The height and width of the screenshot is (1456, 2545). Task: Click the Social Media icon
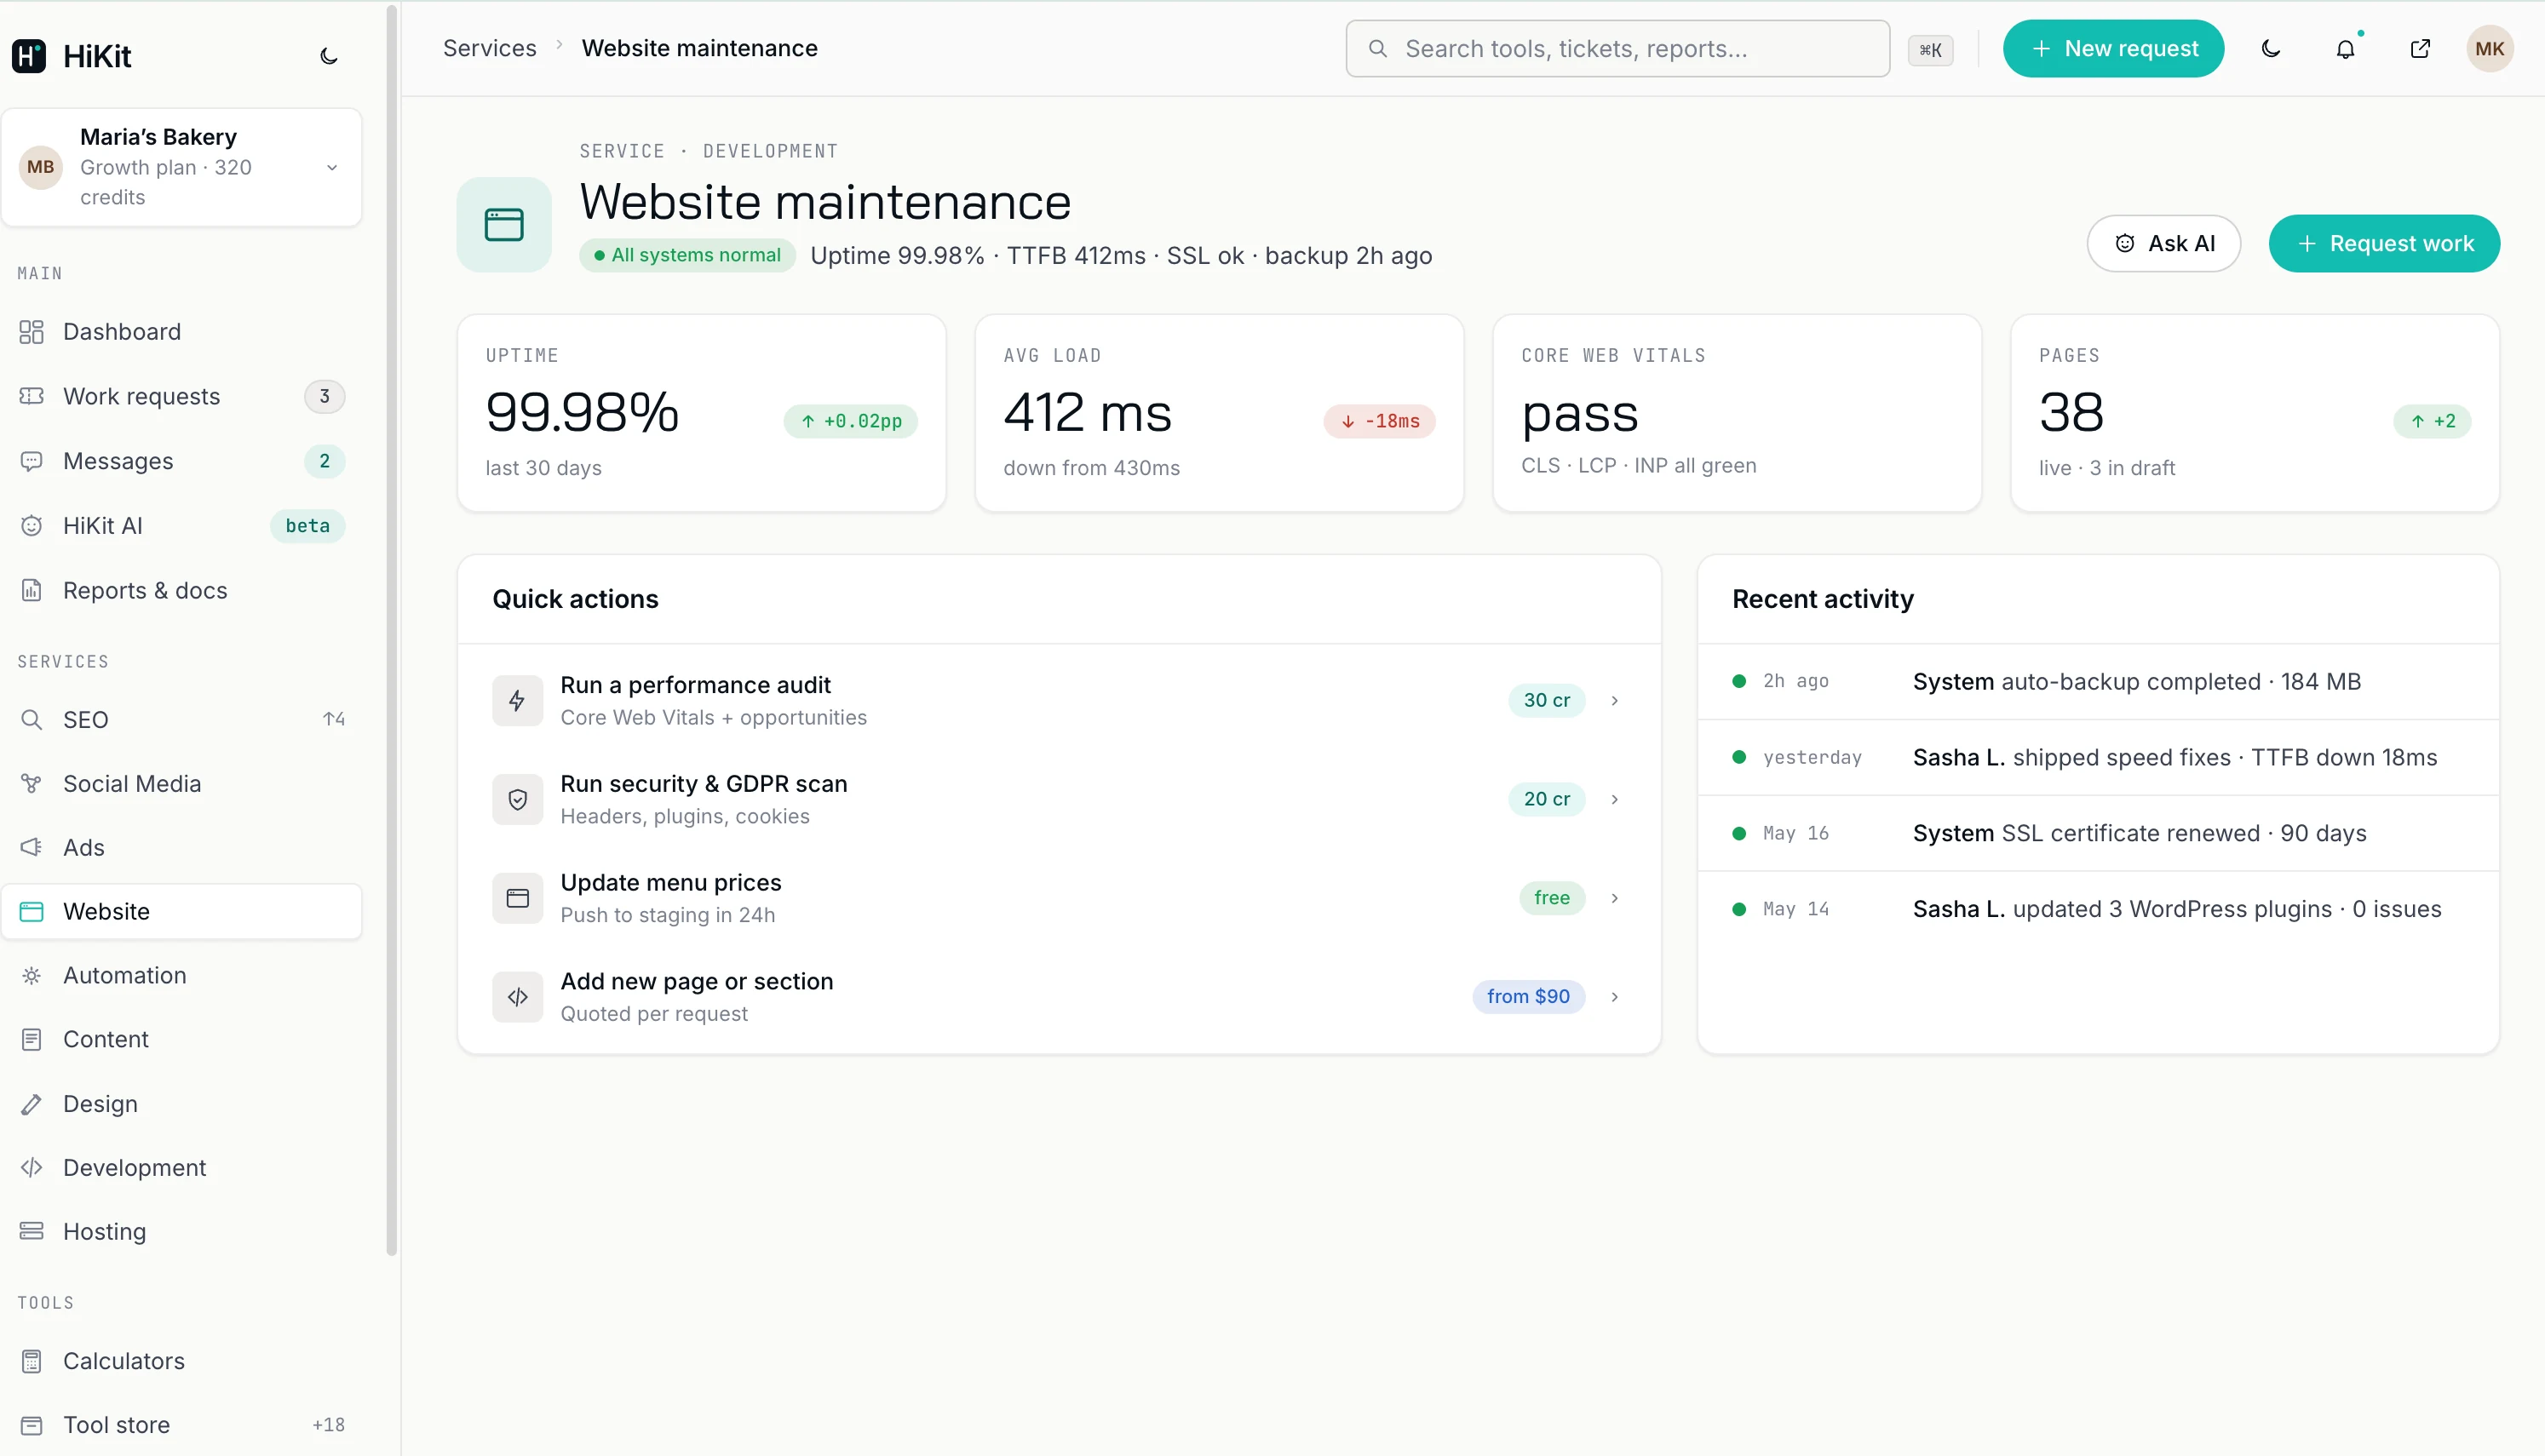coord(32,783)
